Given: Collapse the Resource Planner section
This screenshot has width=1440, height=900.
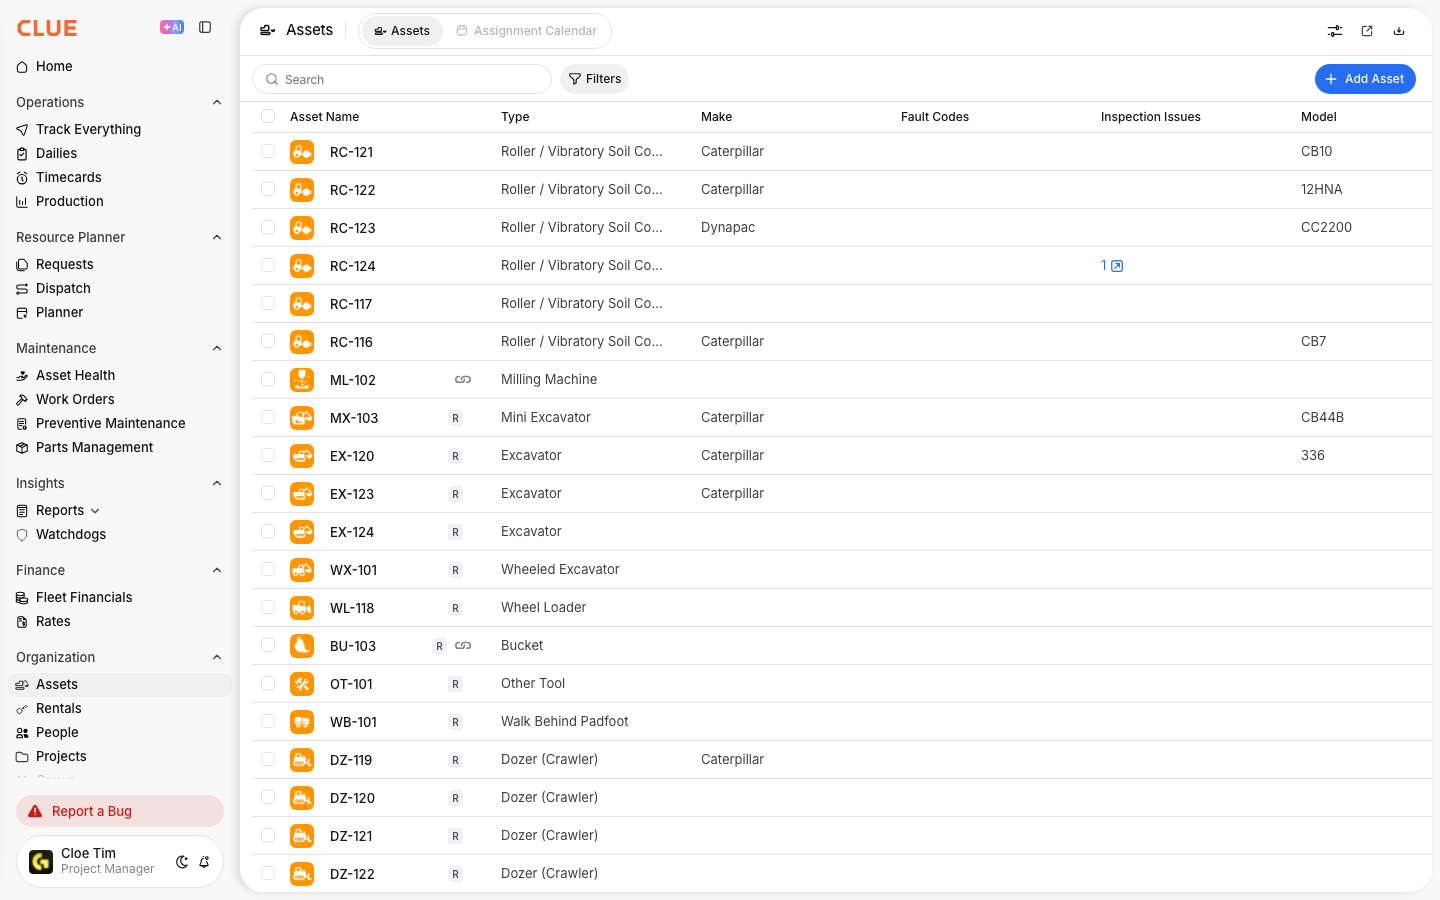Looking at the screenshot, I should (217, 237).
